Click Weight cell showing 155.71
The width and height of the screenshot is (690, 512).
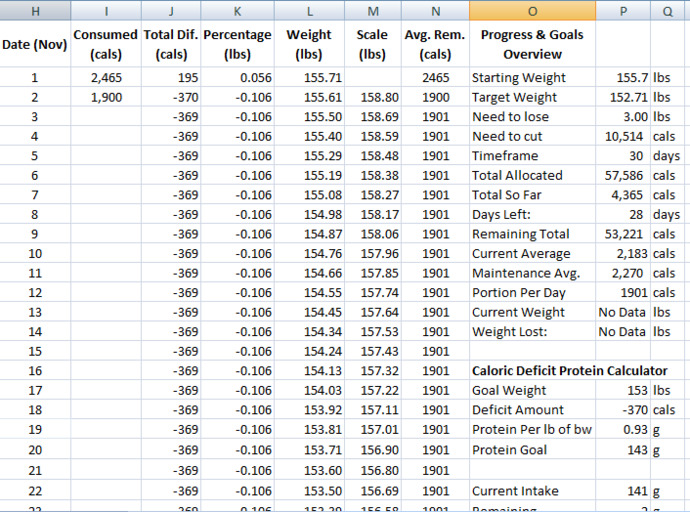(309, 77)
